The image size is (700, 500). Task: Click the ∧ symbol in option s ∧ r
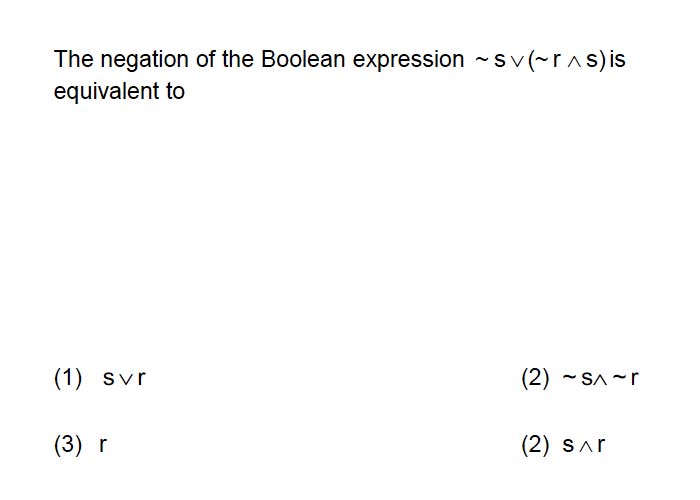585,446
